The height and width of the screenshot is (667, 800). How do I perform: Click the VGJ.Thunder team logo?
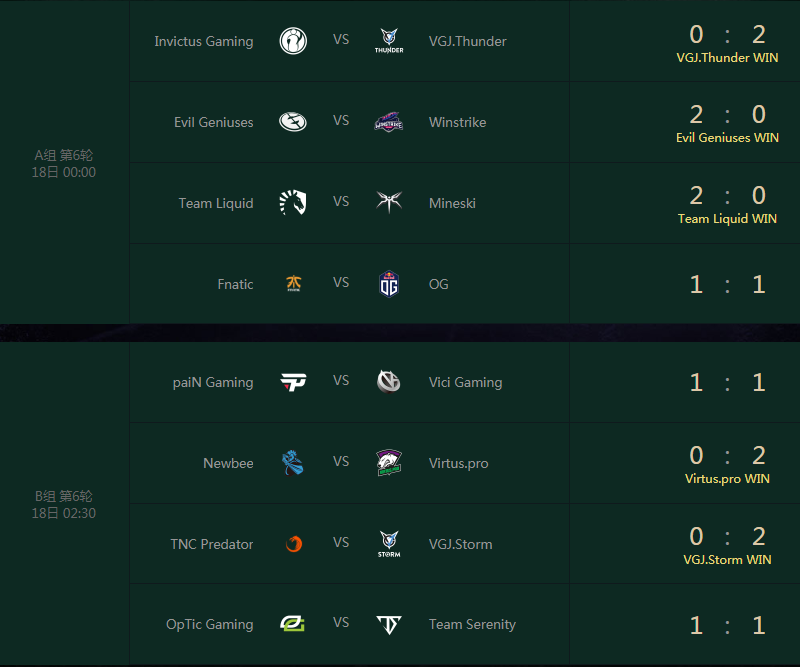point(389,41)
